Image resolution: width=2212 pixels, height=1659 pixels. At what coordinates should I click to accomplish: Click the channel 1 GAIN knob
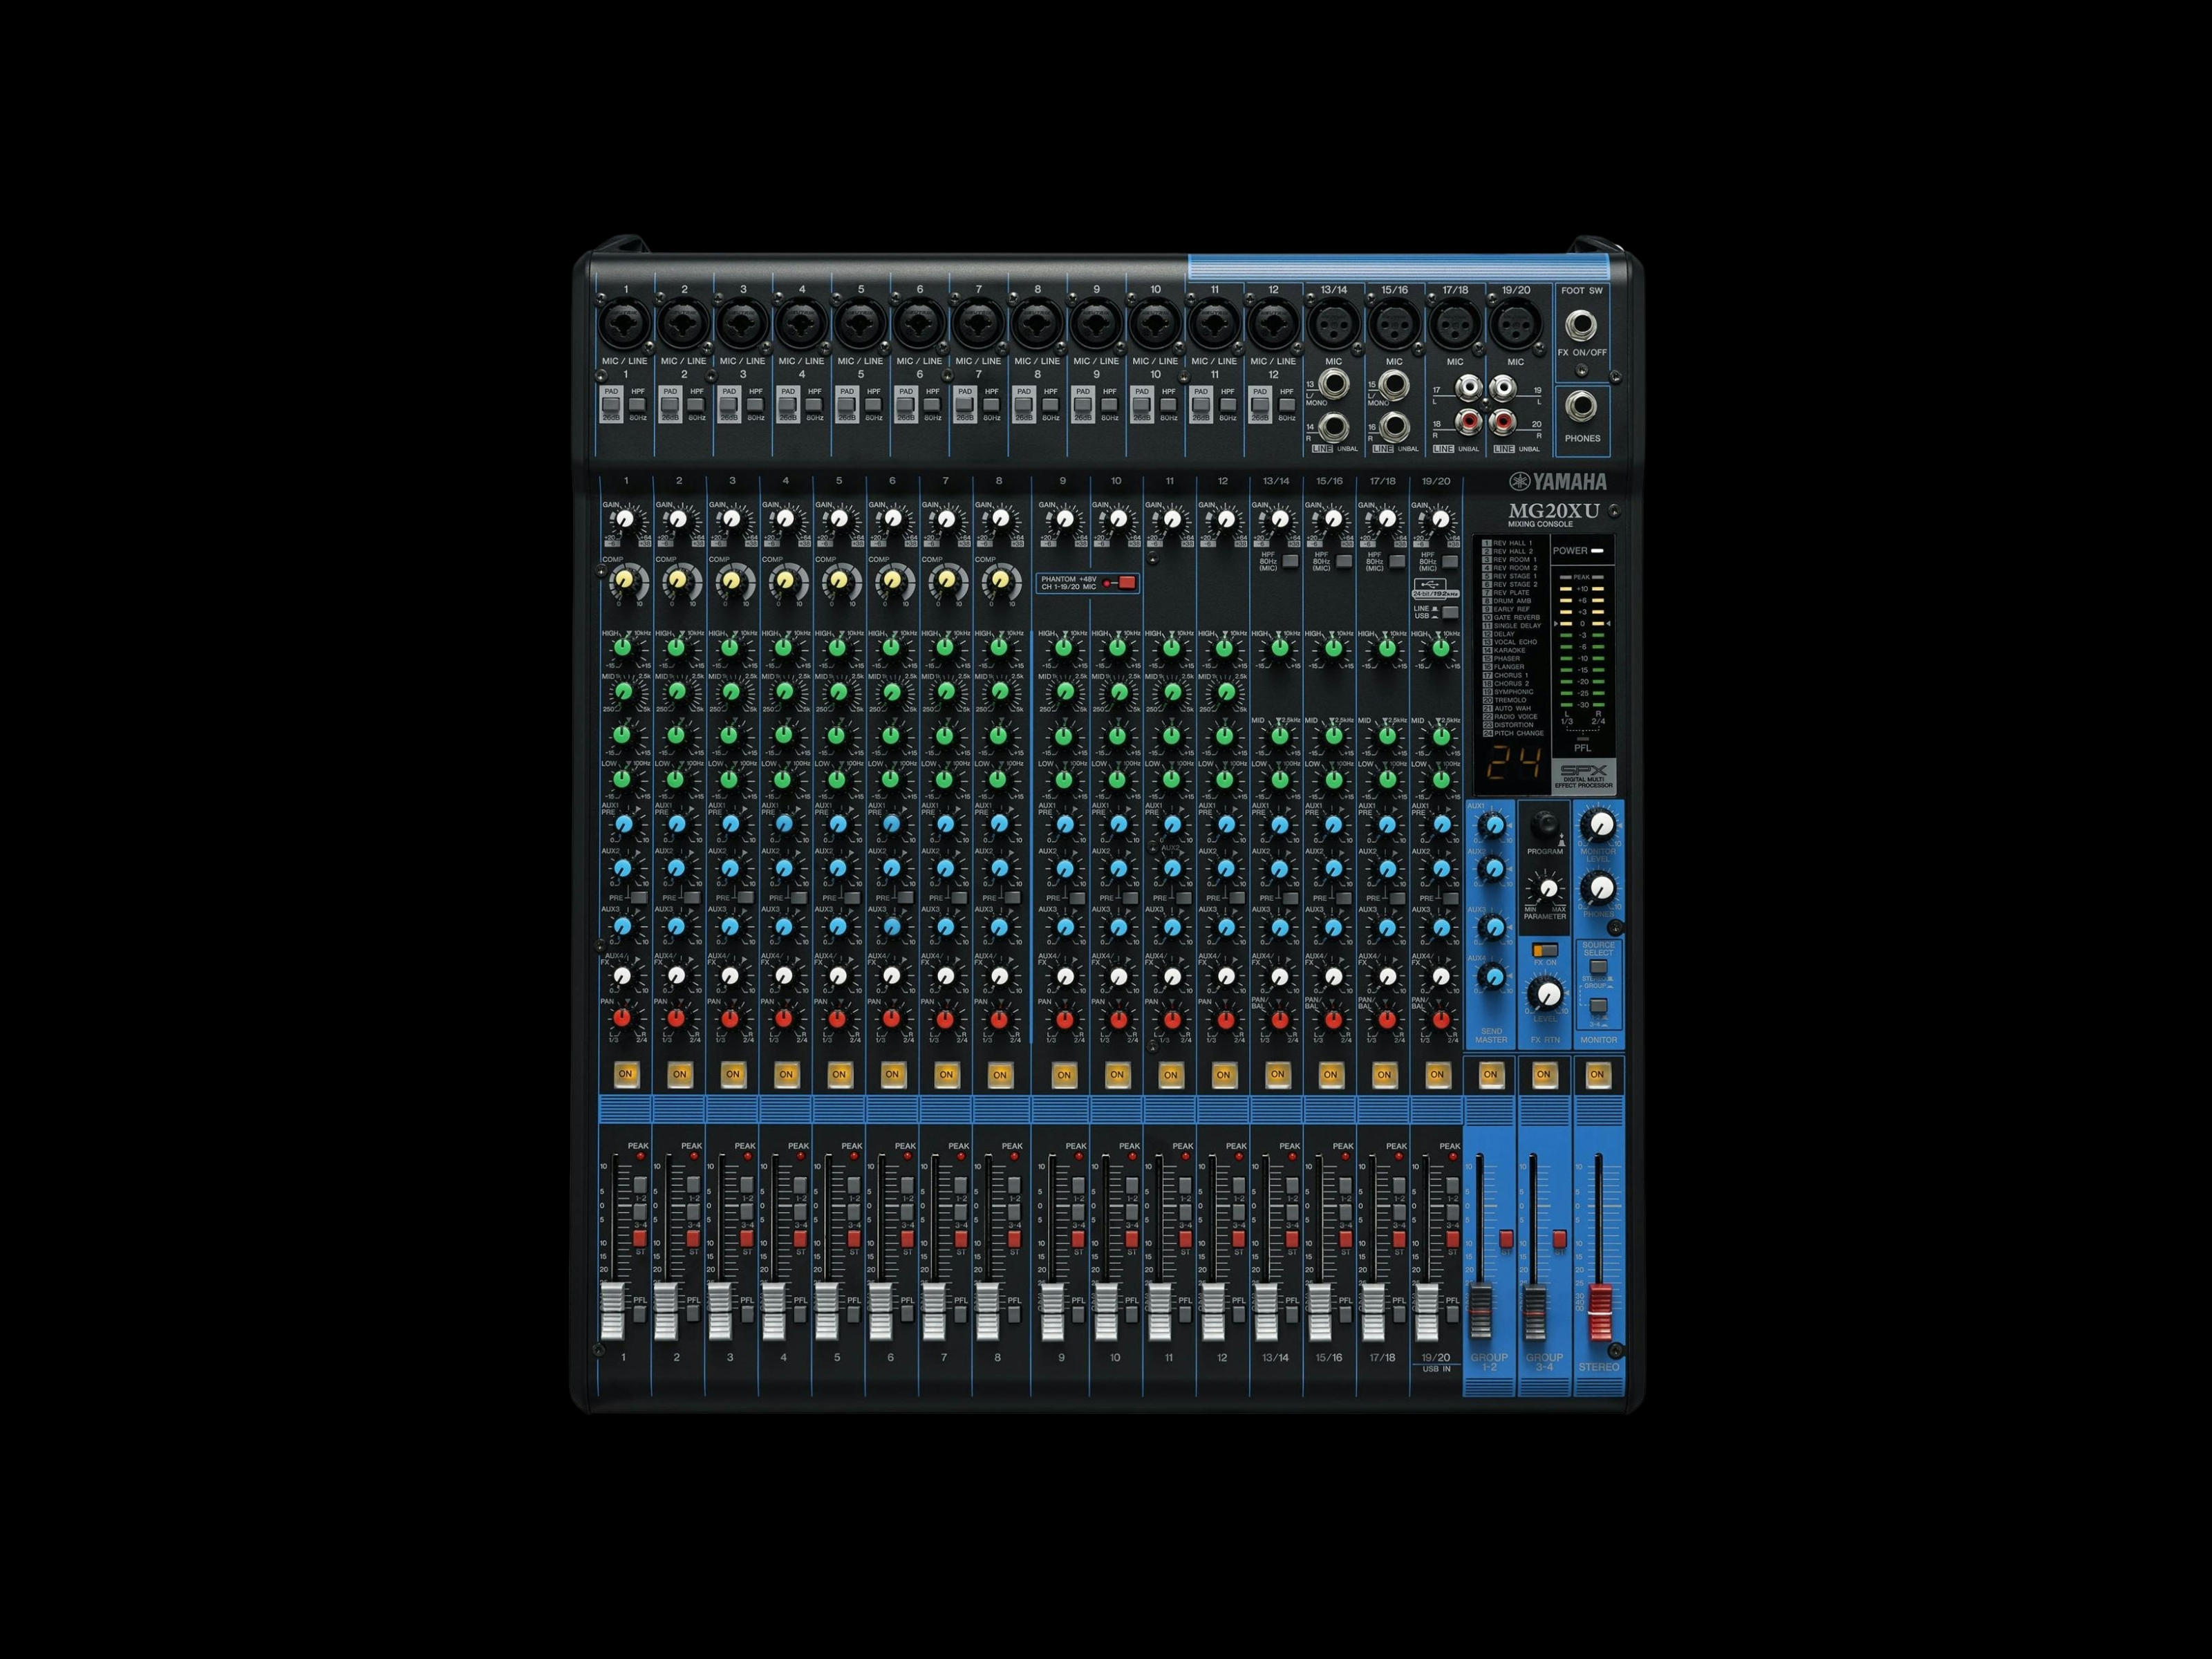(x=625, y=520)
